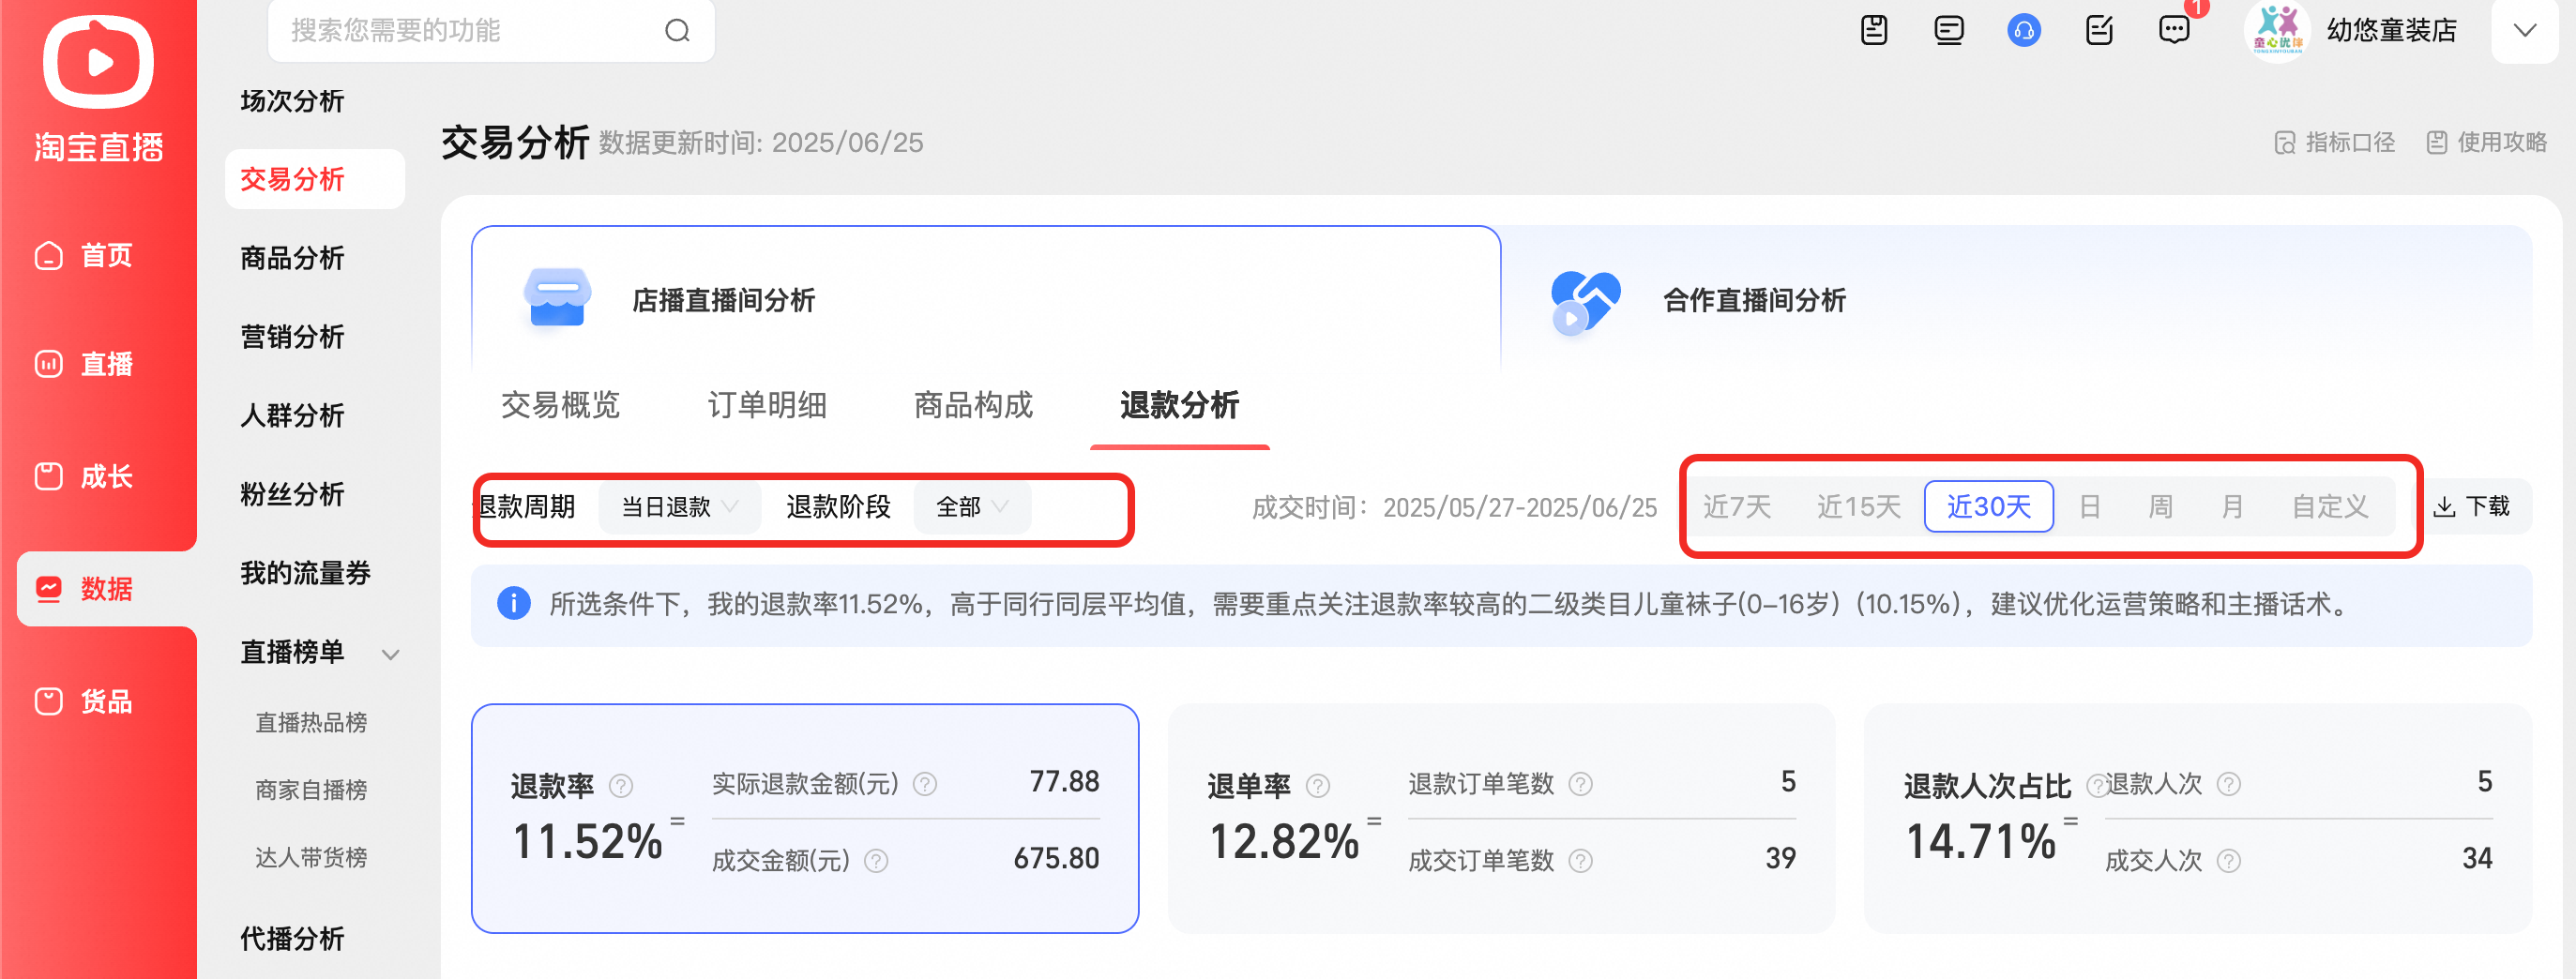Viewport: 2576px width, 979px height.
Task: Click the 指标口径 icon
Action: click(x=2284, y=143)
